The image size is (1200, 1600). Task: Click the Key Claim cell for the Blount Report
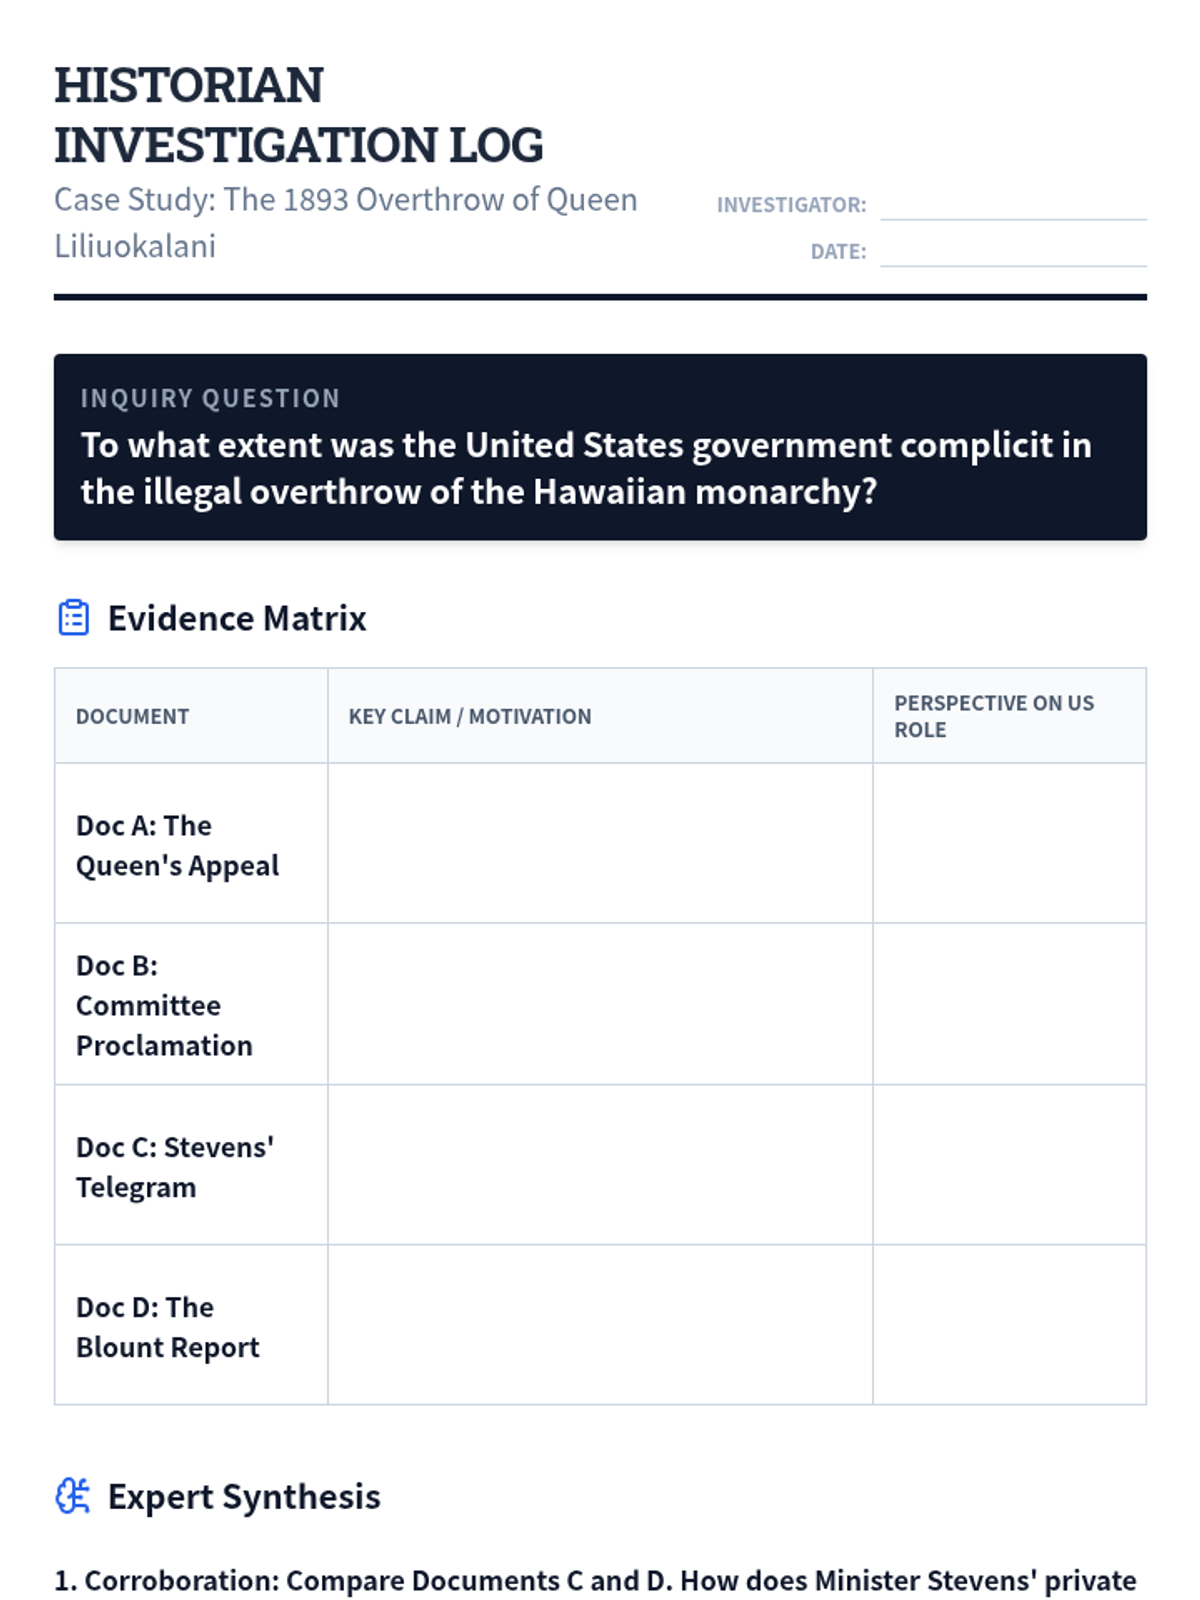(x=600, y=1325)
